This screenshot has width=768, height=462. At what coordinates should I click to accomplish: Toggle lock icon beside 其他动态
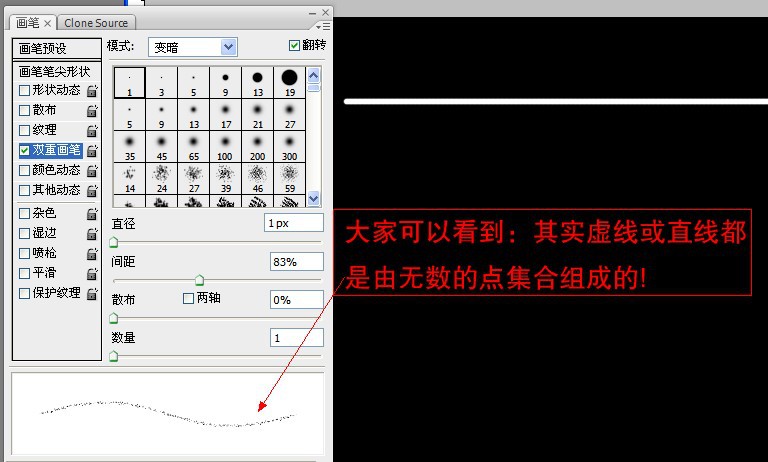click(92, 190)
